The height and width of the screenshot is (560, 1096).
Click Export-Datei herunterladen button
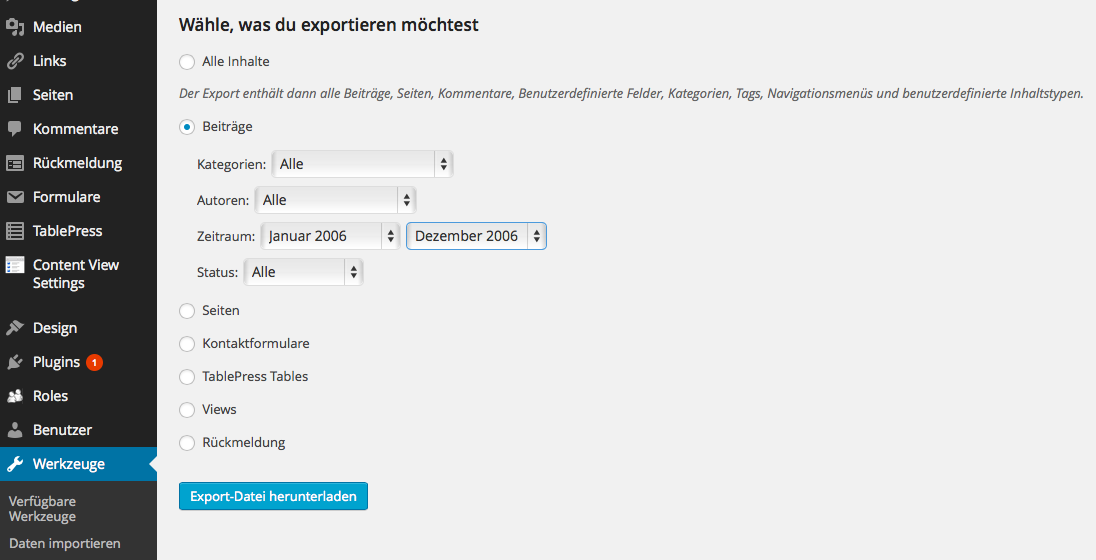point(273,496)
